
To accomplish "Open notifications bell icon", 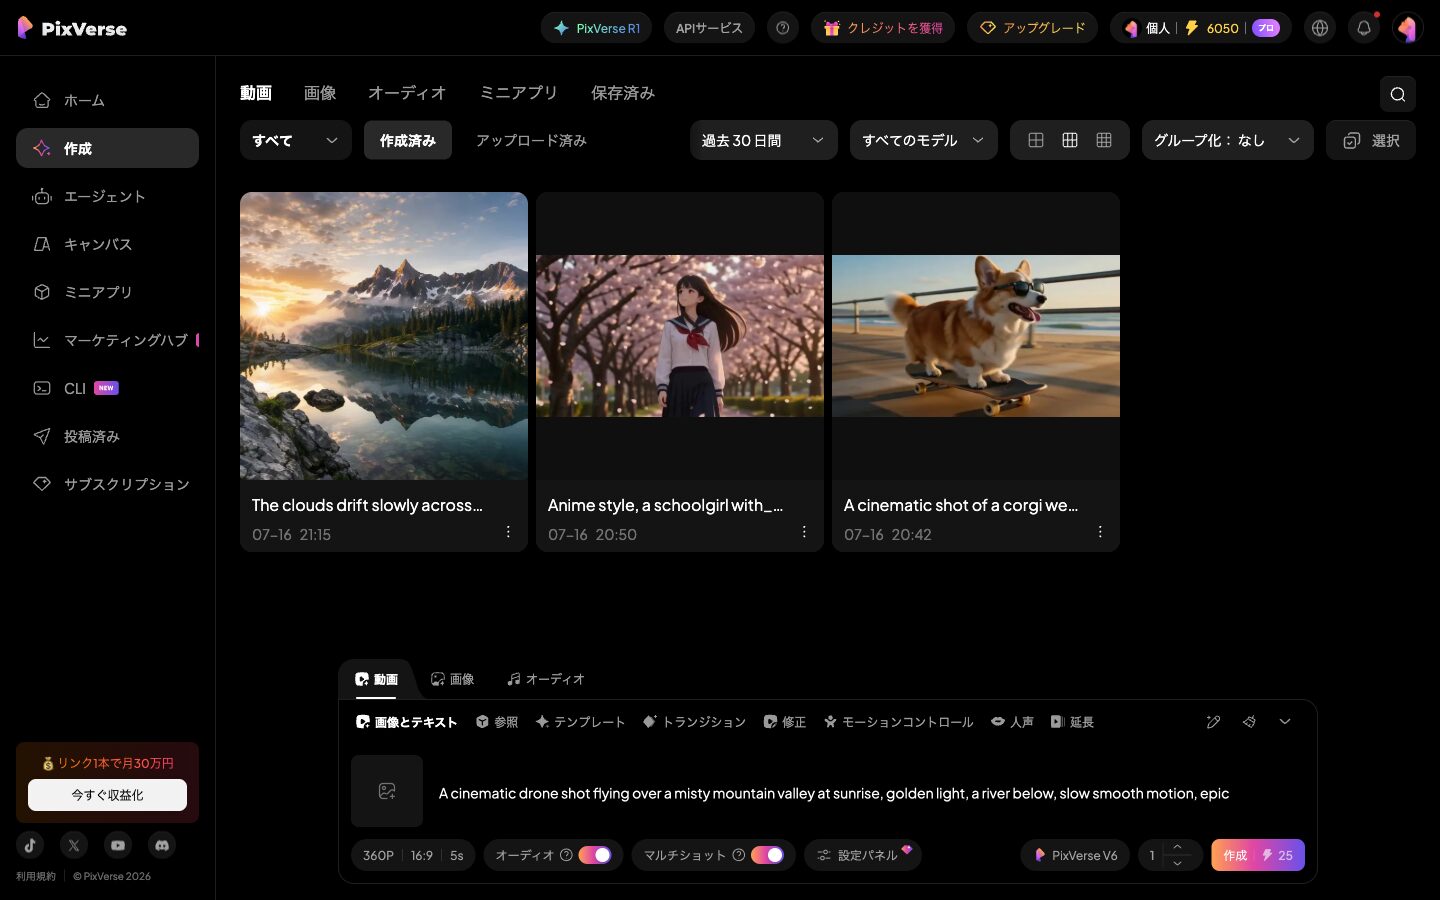I will 1364,28.
